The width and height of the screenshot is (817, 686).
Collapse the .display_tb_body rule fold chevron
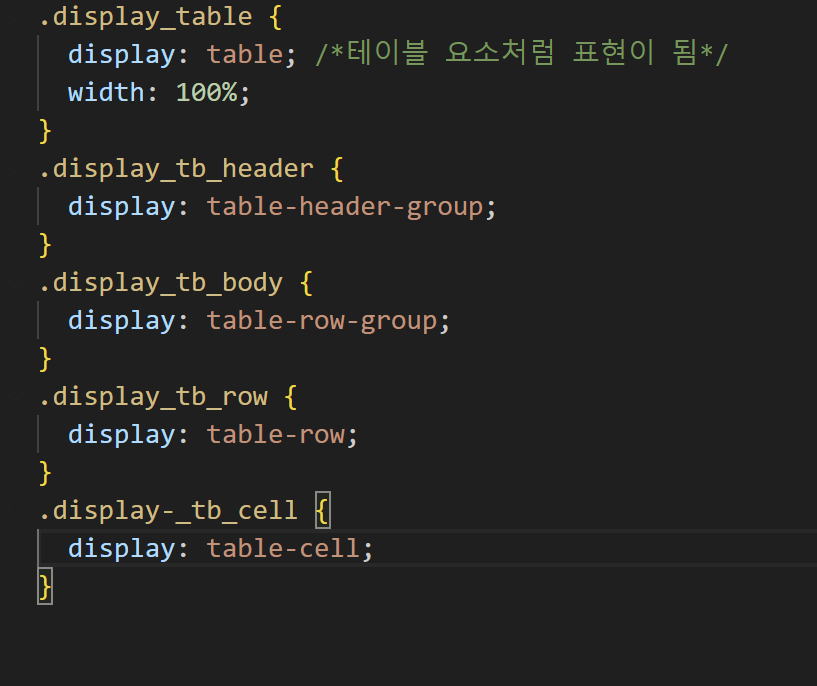tap(16, 283)
